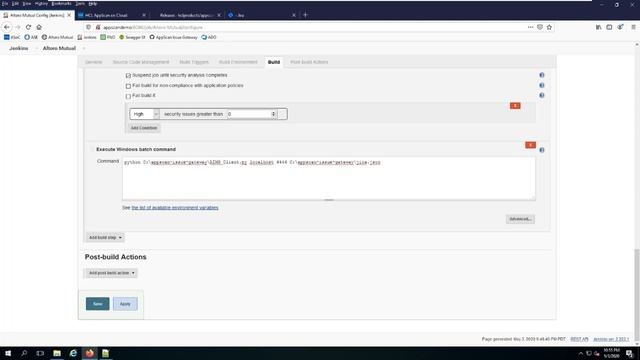640x360 pixels.
Task: Open list of available environment variables link
Action: [175, 208]
